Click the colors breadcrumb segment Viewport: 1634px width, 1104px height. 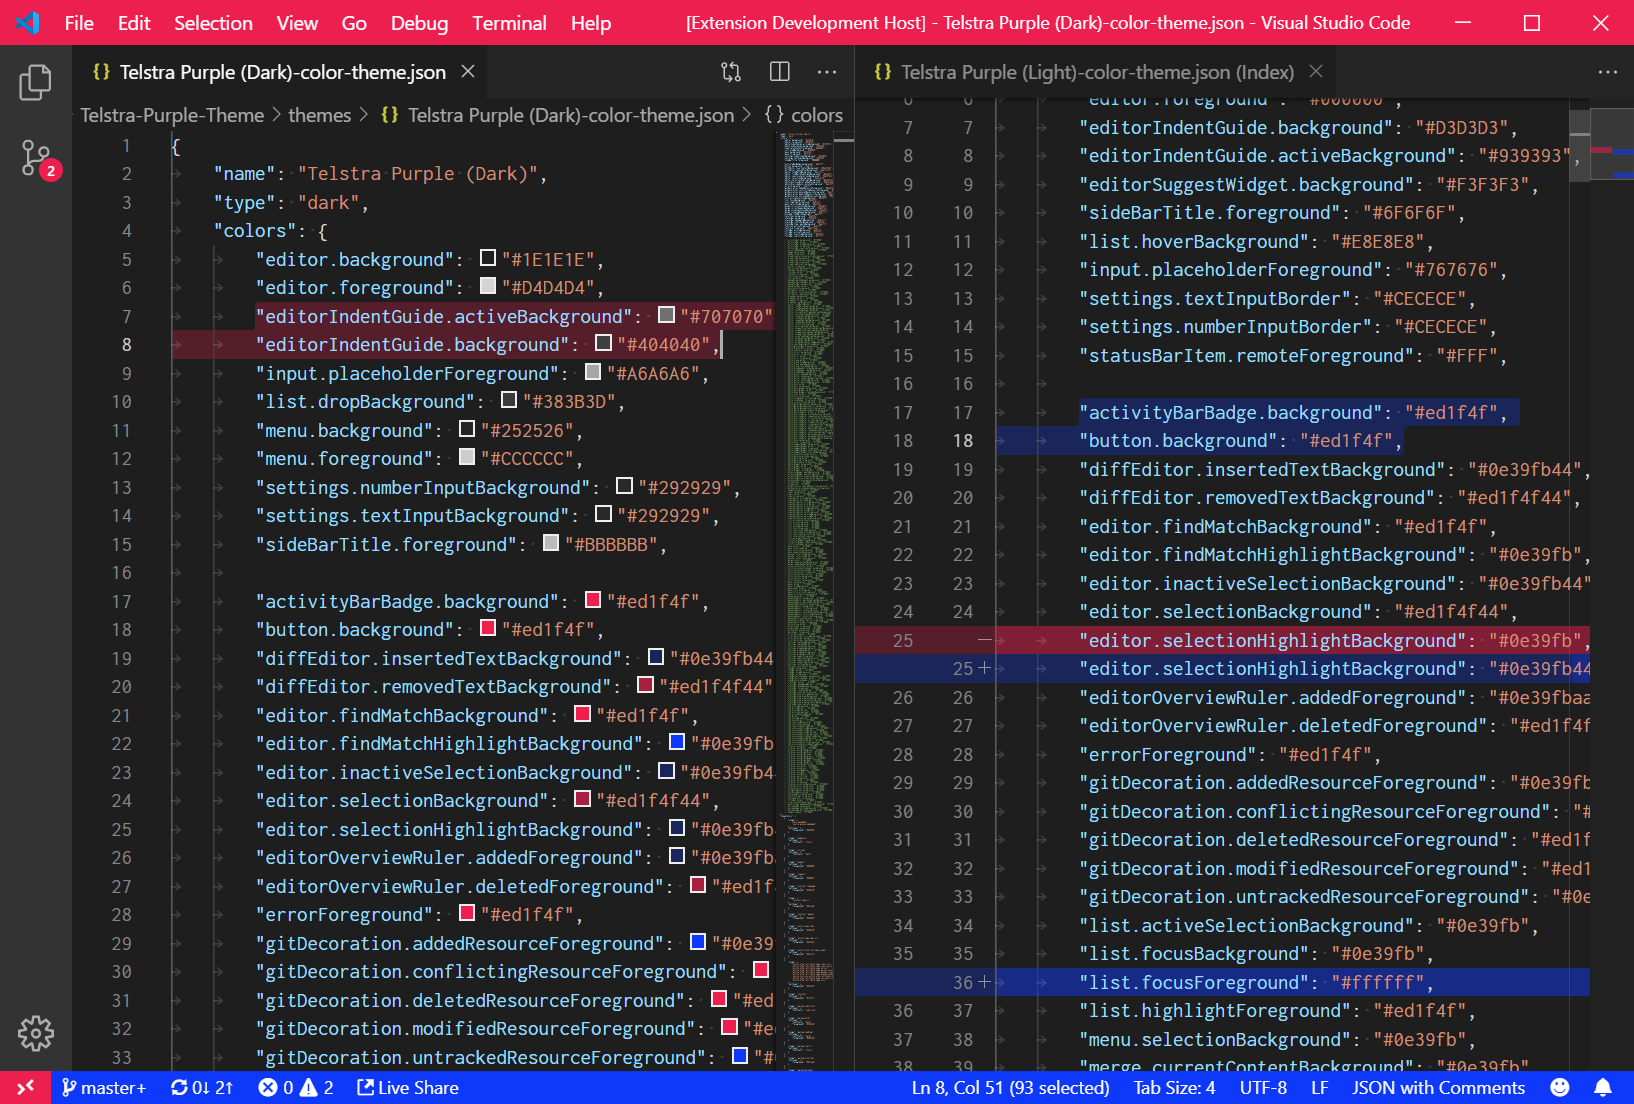pyautogui.click(x=817, y=115)
